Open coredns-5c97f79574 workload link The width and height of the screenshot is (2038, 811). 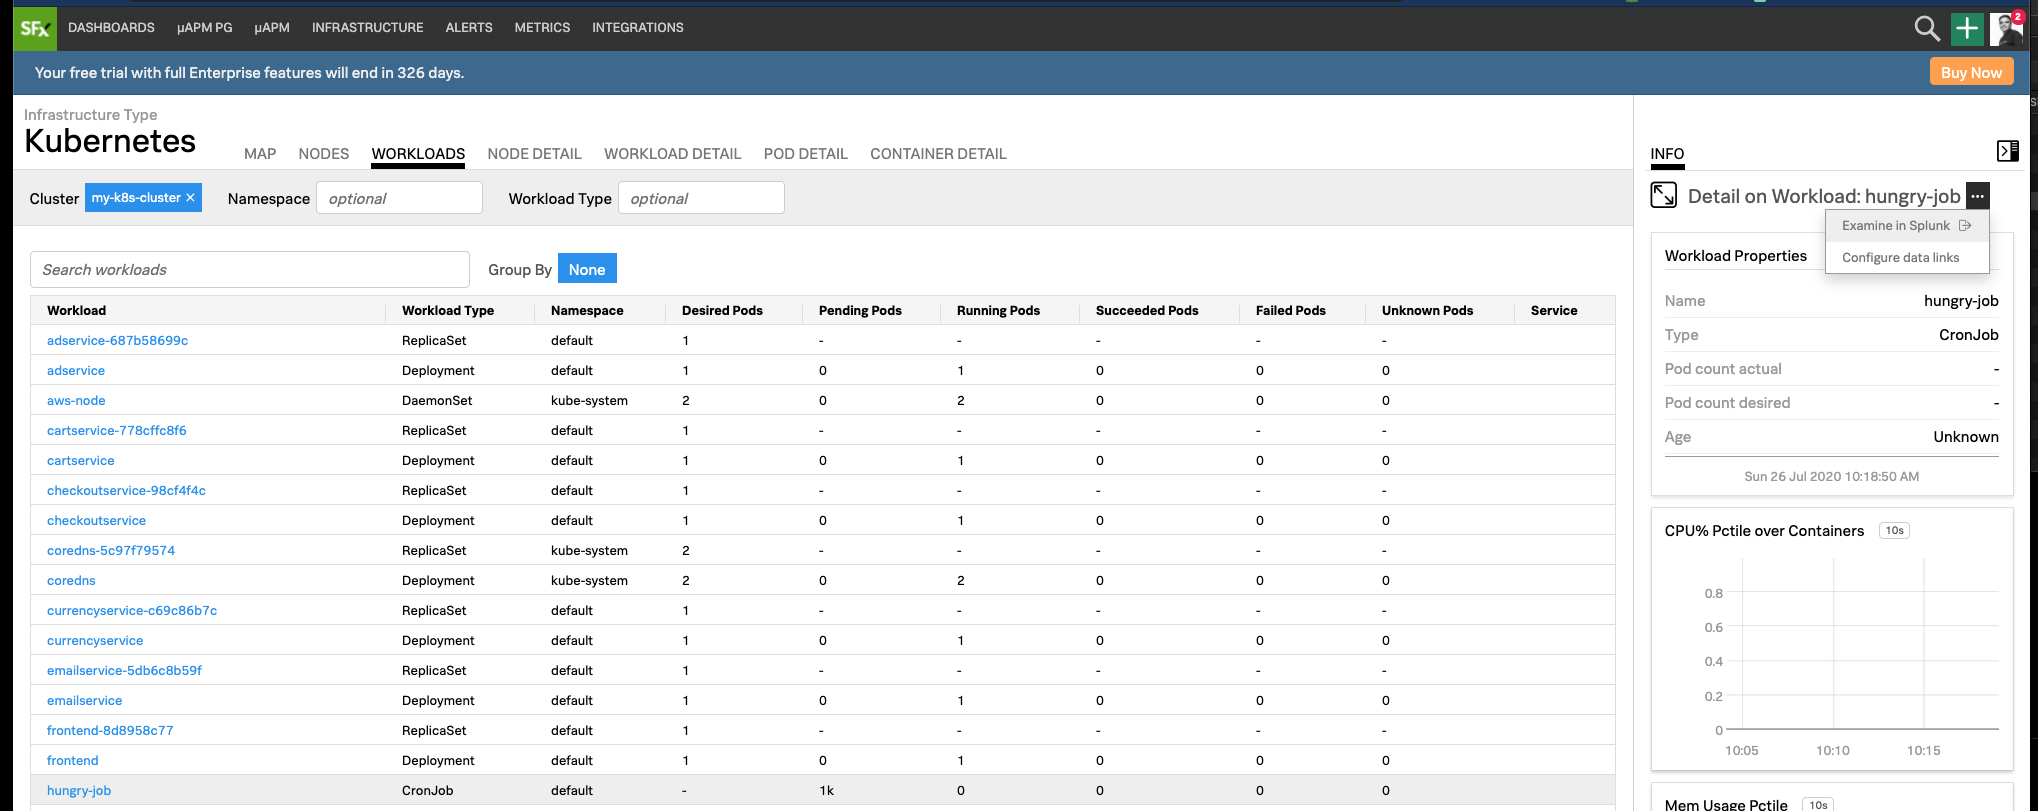pyautogui.click(x=111, y=550)
